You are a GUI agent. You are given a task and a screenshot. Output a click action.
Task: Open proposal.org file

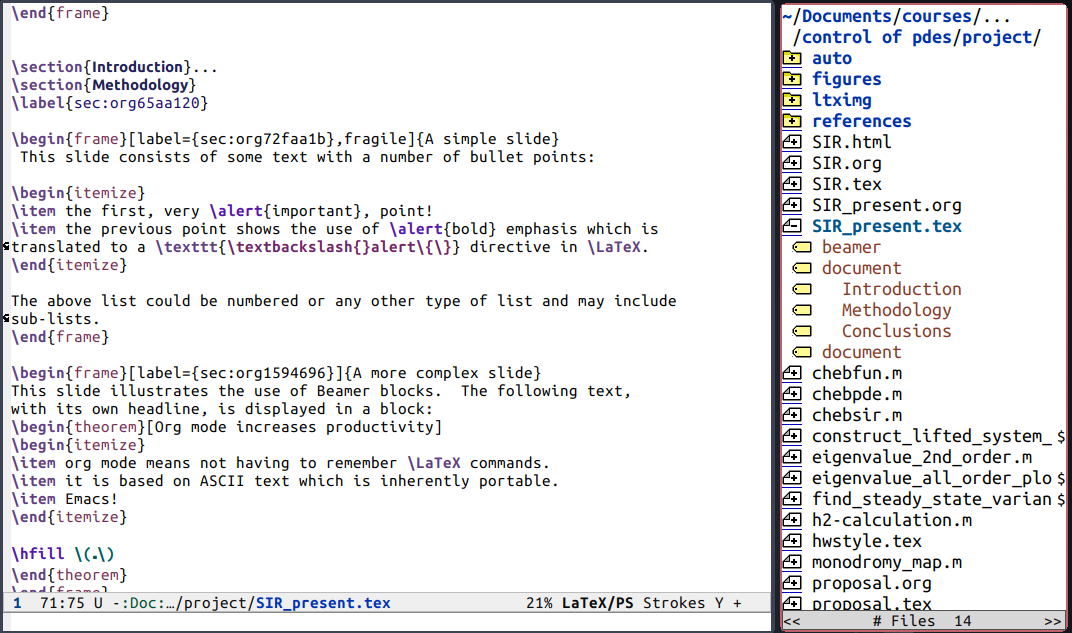[872, 583]
